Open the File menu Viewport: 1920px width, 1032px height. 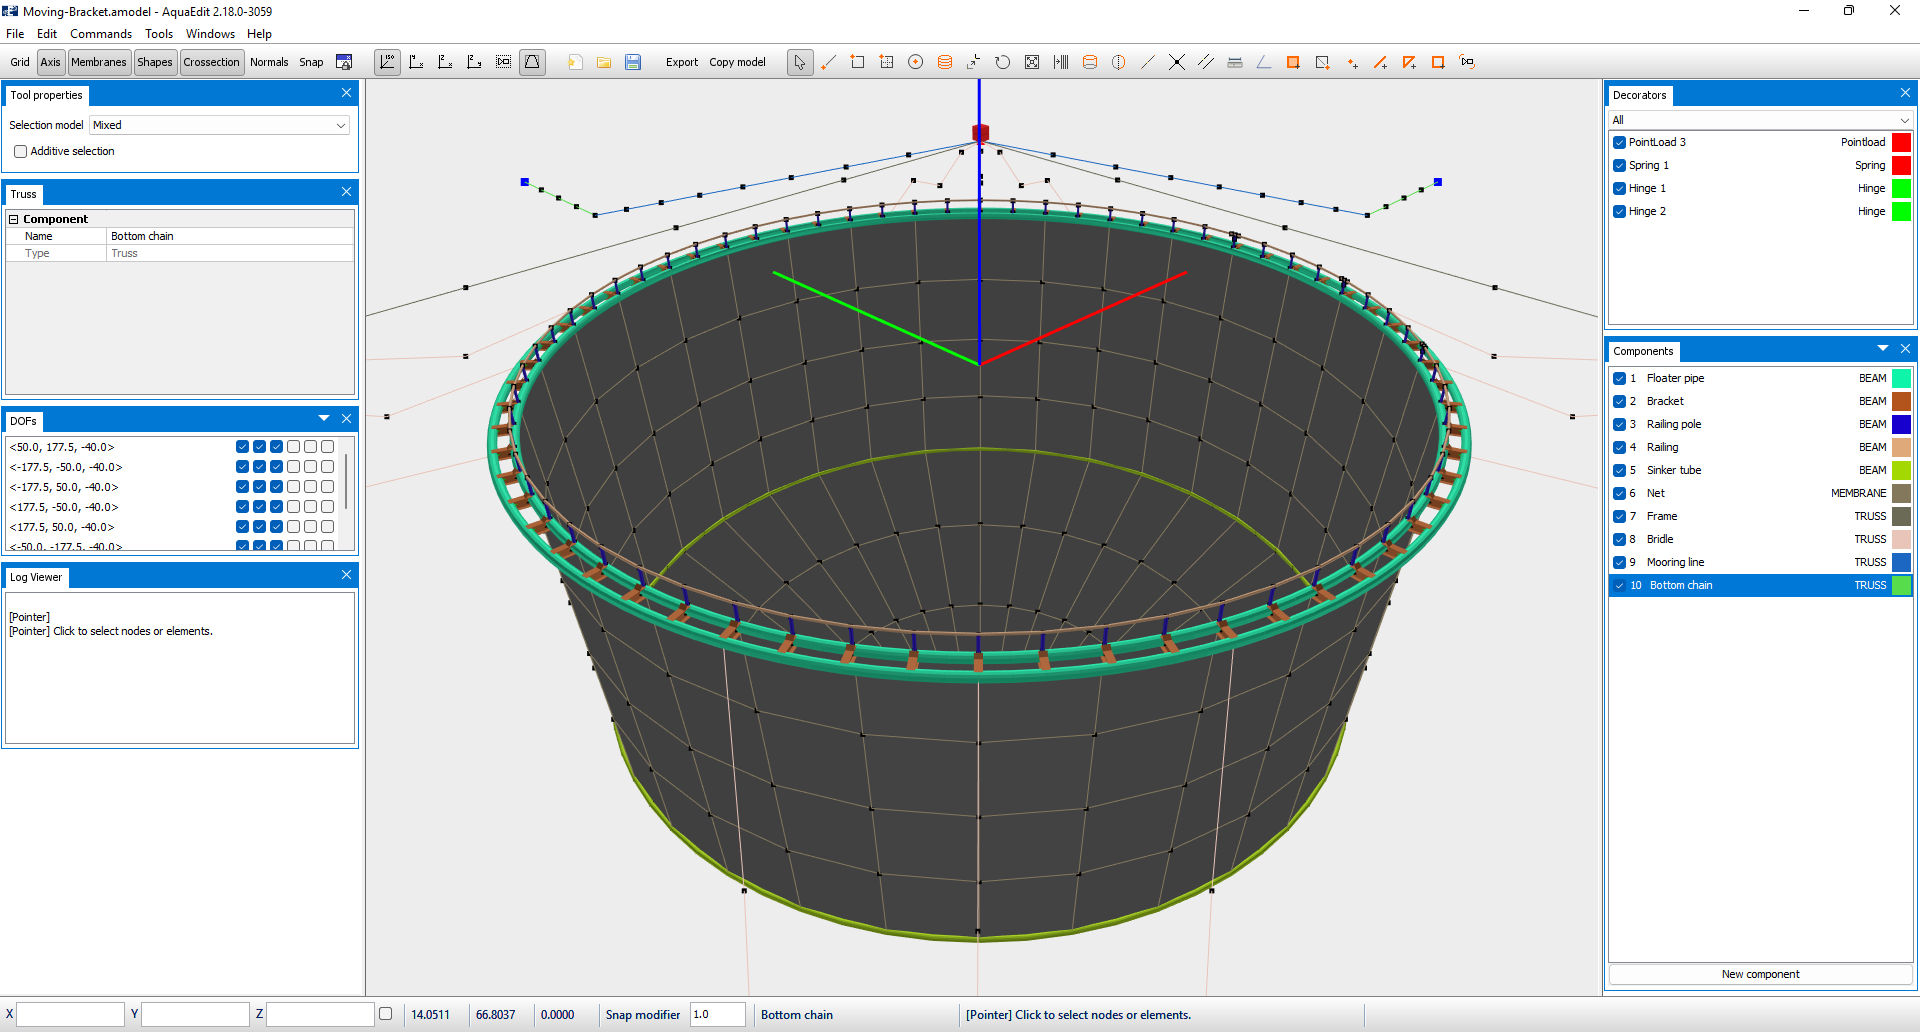point(15,34)
